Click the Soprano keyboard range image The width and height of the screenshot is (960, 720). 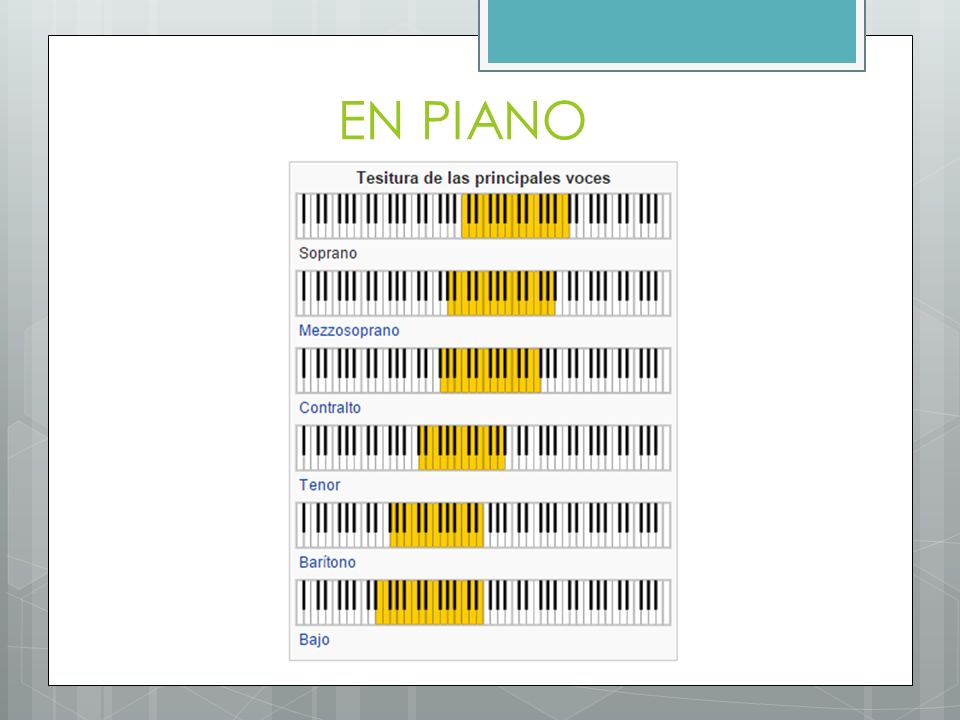pos(483,216)
